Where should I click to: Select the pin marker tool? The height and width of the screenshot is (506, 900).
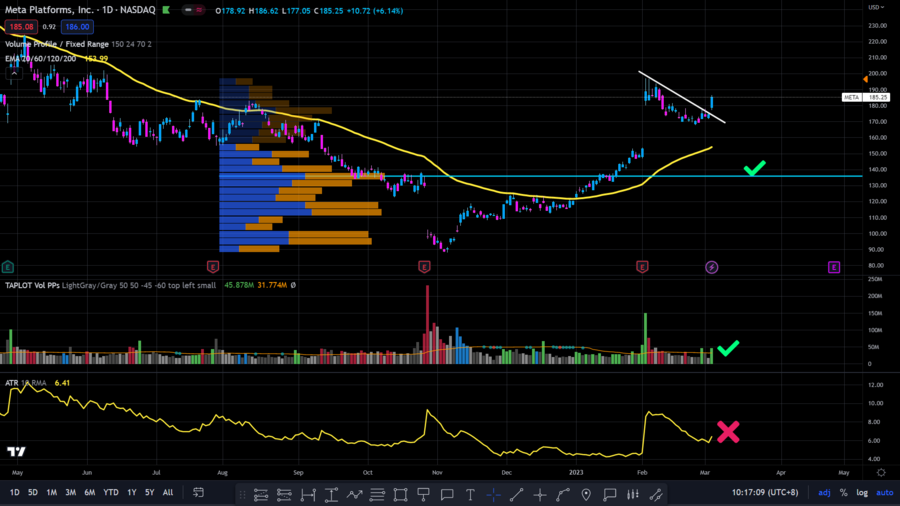pos(586,494)
